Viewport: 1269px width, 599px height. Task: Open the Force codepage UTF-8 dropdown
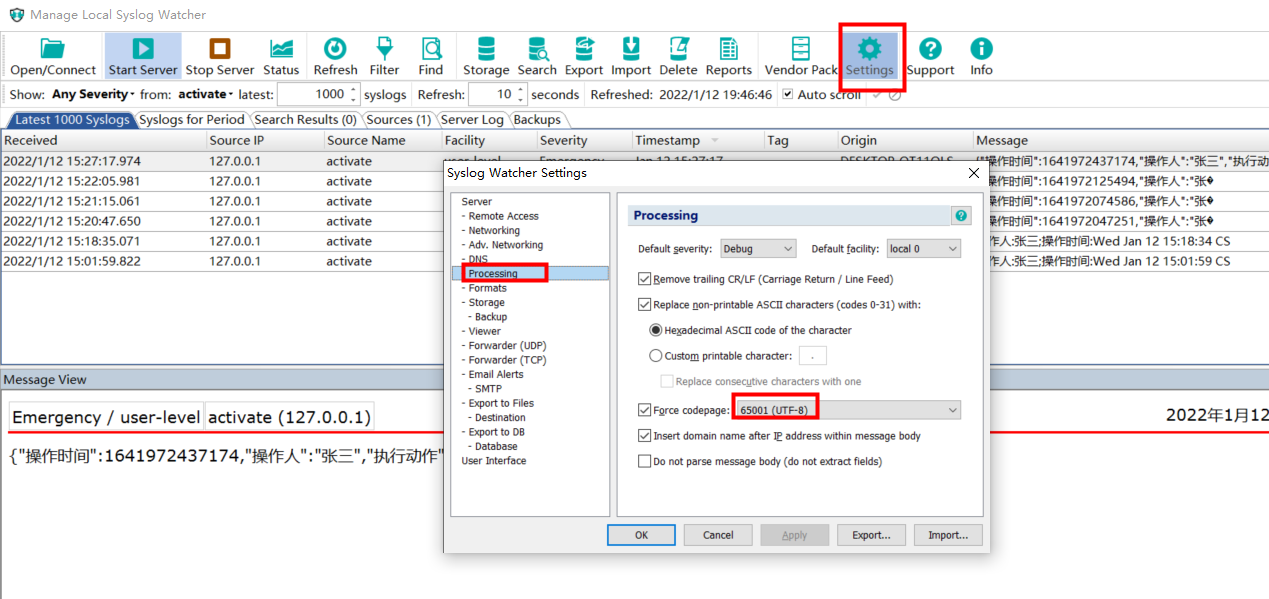pos(848,410)
